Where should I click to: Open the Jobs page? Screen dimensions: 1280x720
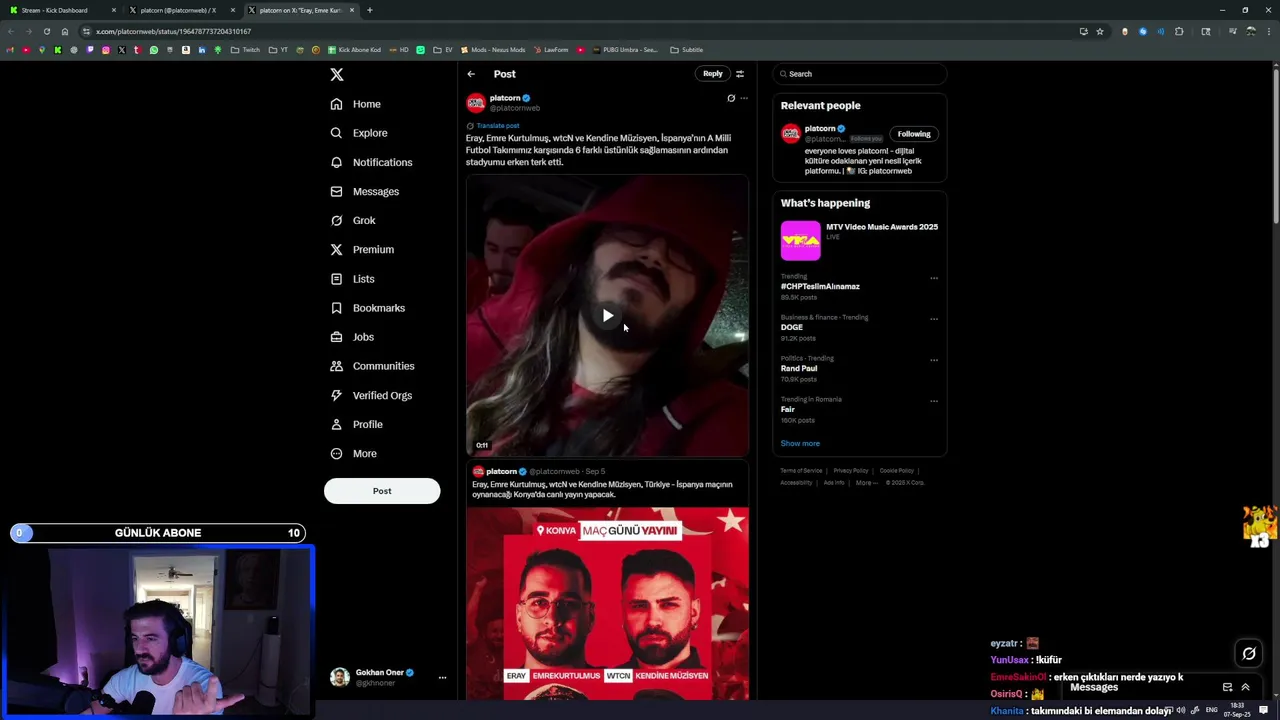tap(352, 337)
